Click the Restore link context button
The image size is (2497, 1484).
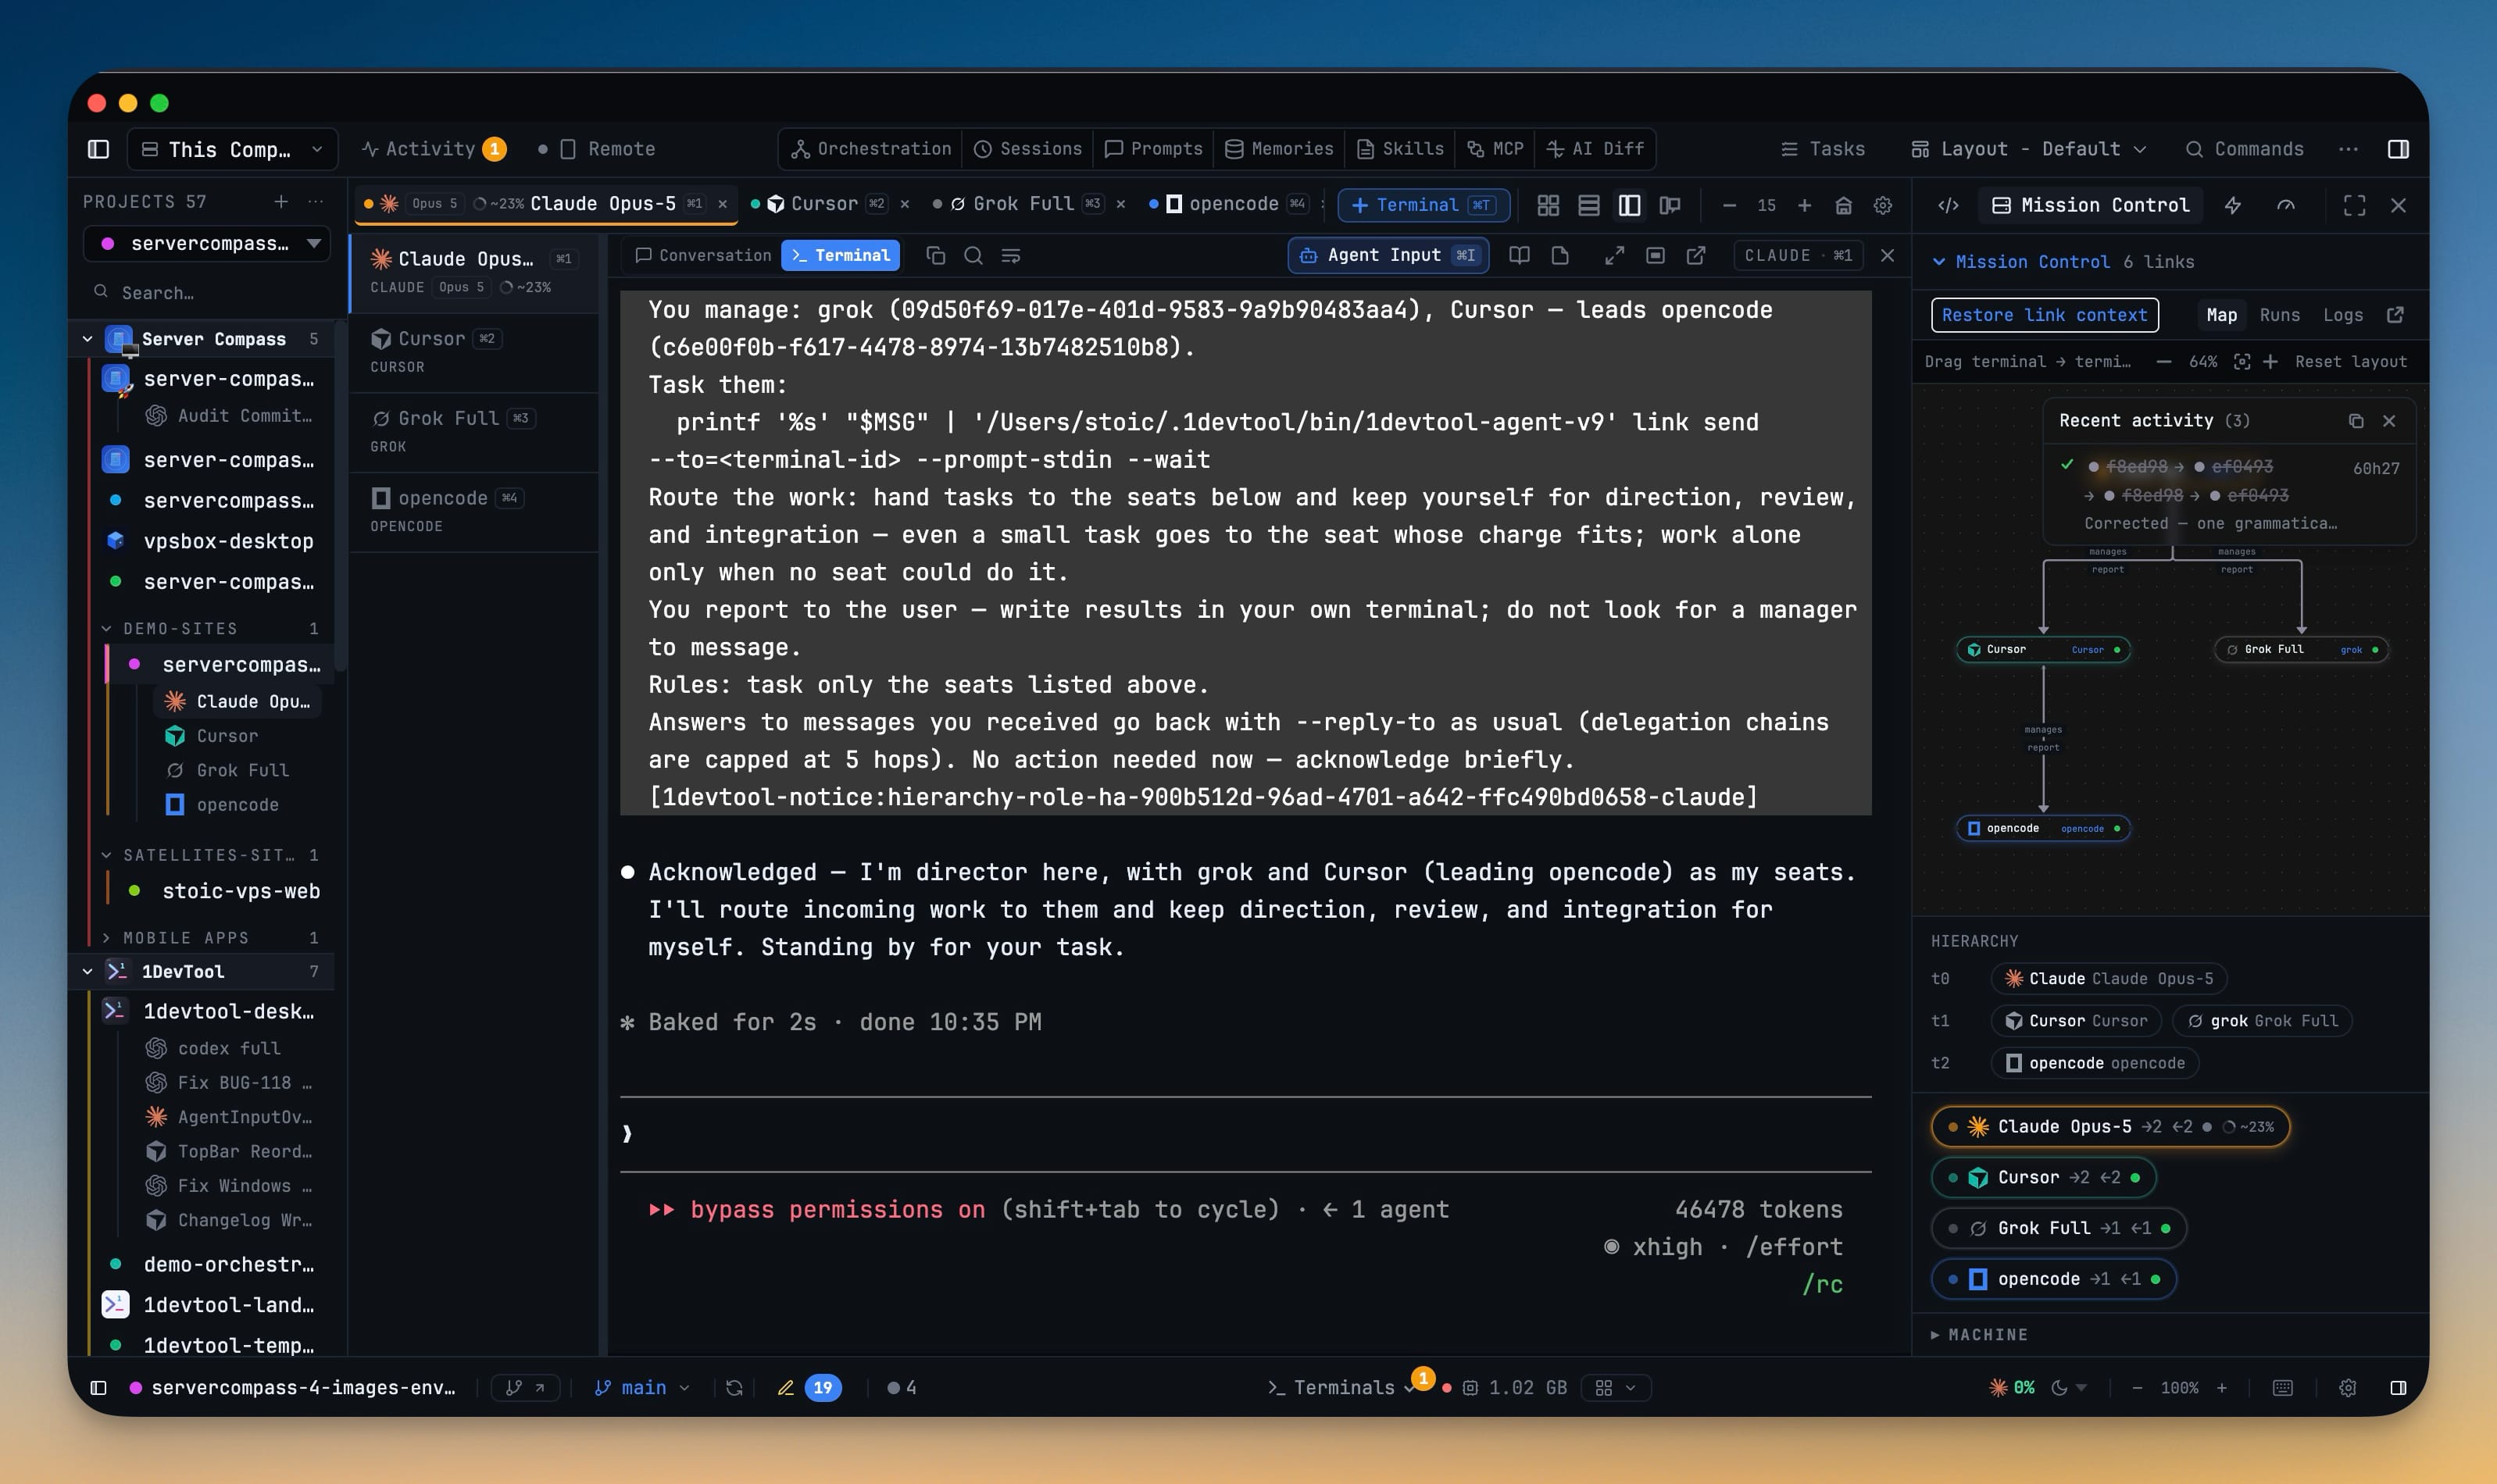(2044, 315)
